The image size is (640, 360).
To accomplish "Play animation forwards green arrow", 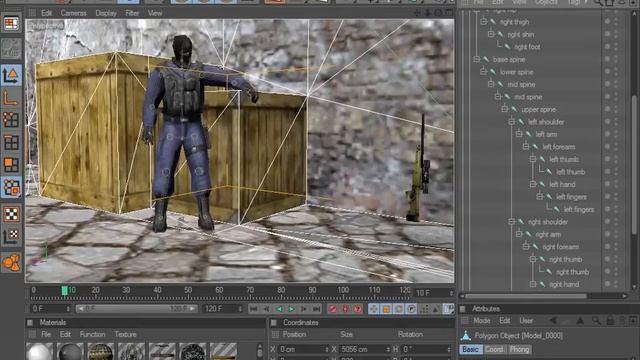I will point(291,309).
